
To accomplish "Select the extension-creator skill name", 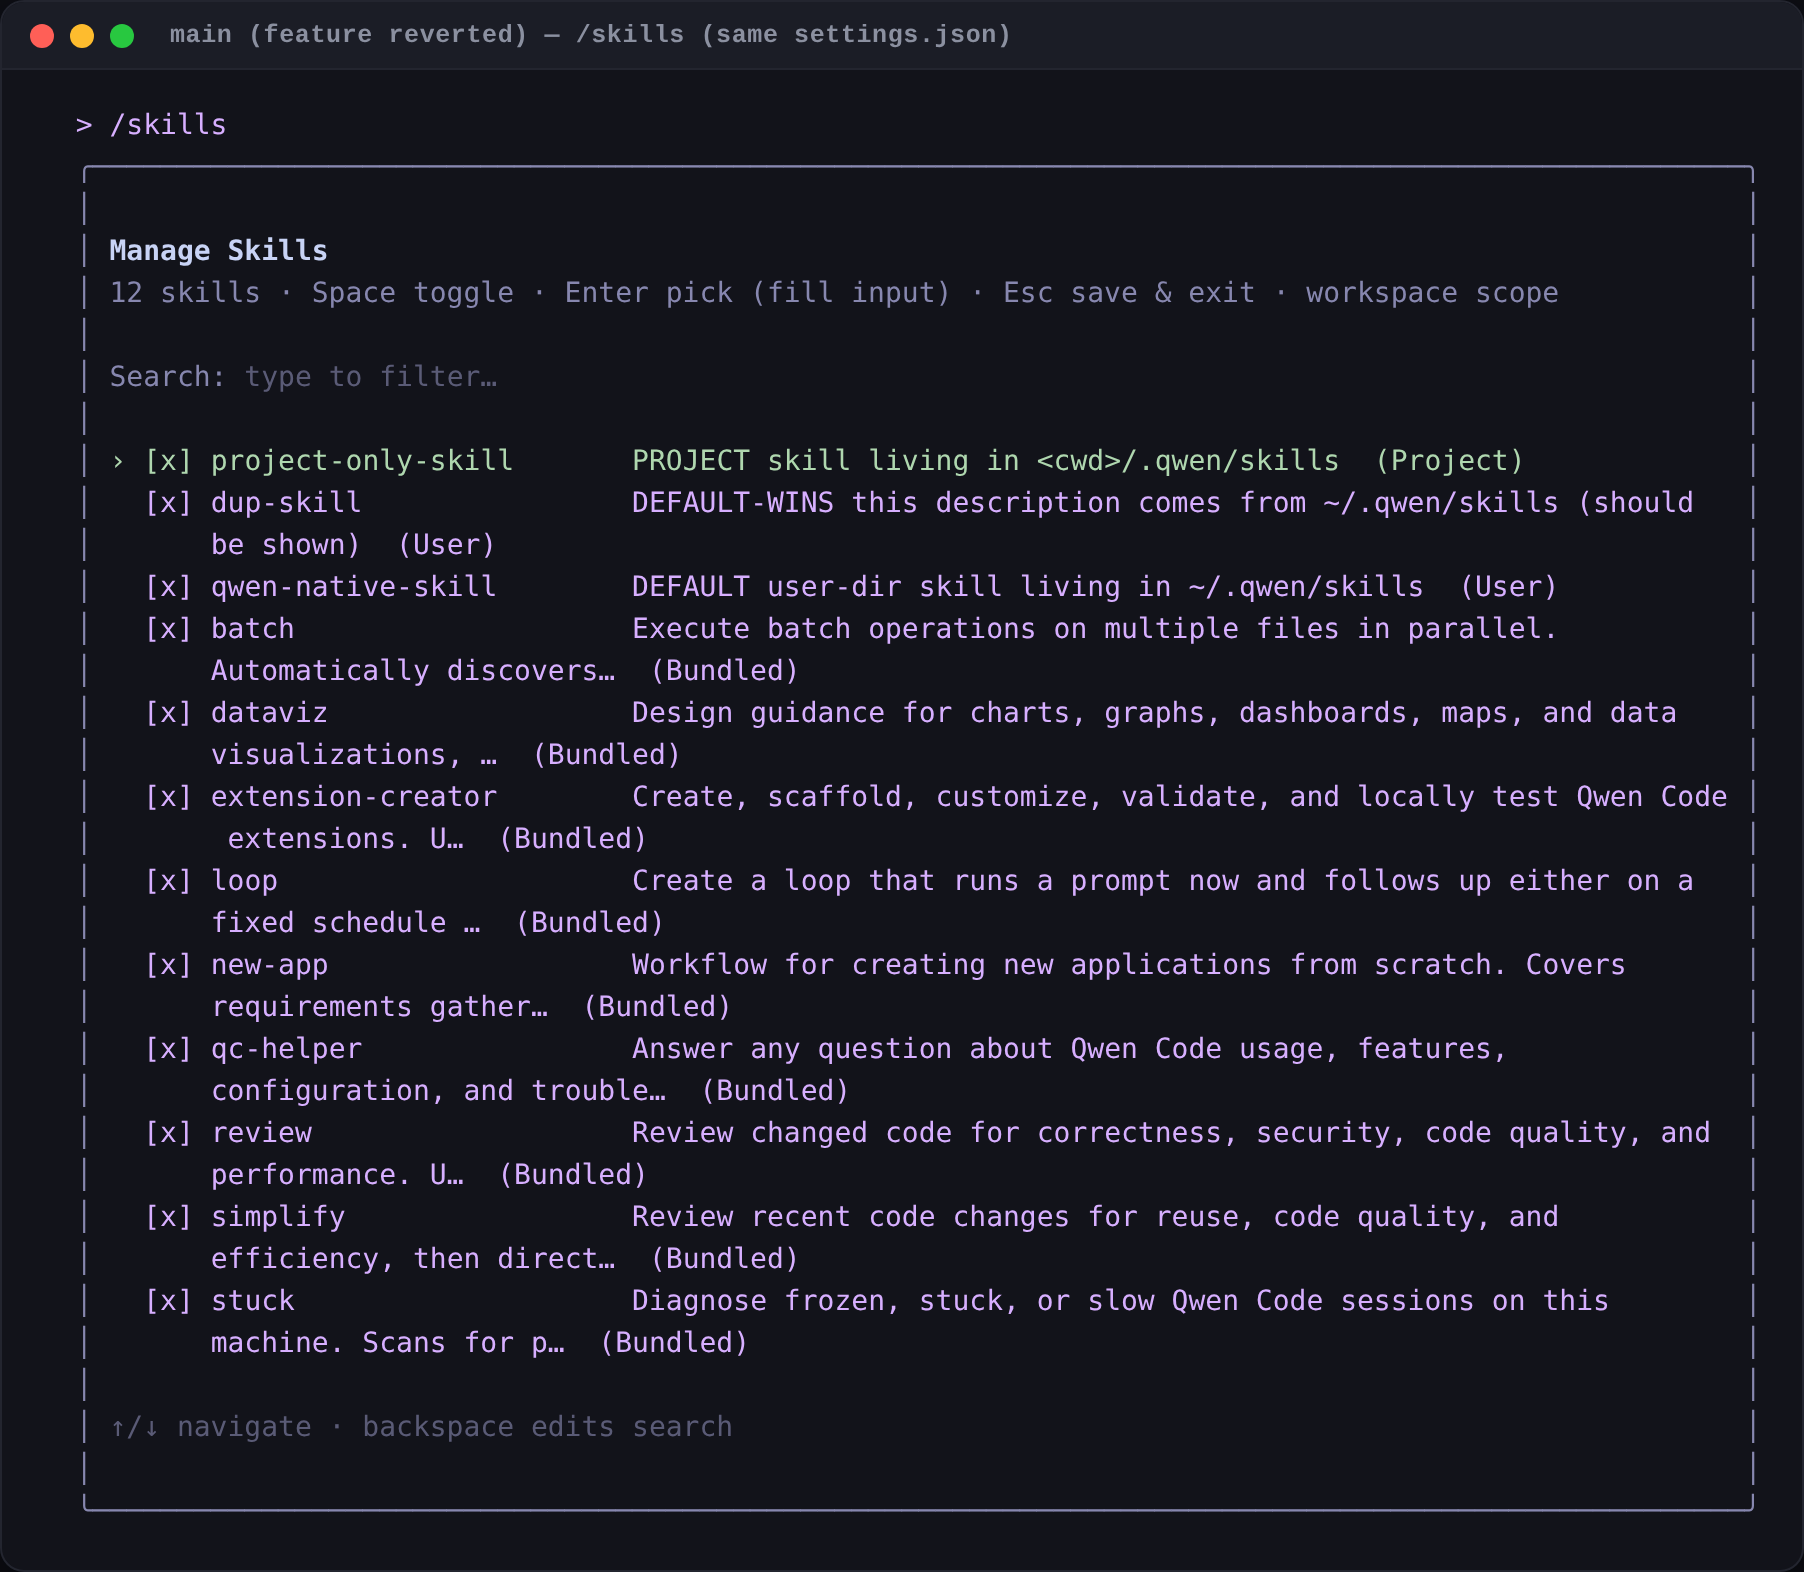I will [x=354, y=797].
